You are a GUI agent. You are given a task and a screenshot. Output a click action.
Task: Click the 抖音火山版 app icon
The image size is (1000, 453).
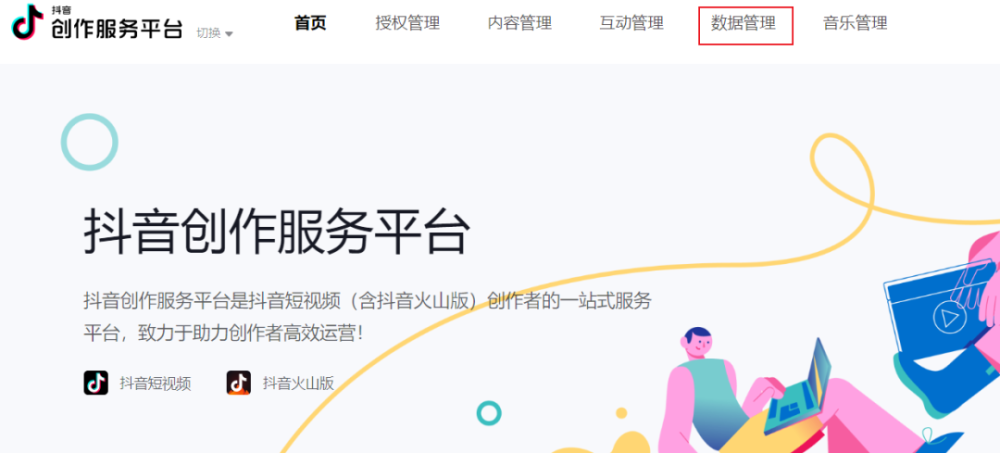[239, 383]
